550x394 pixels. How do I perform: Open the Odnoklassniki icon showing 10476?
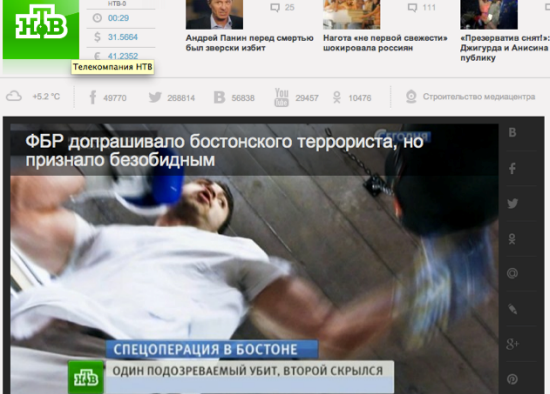tap(337, 97)
